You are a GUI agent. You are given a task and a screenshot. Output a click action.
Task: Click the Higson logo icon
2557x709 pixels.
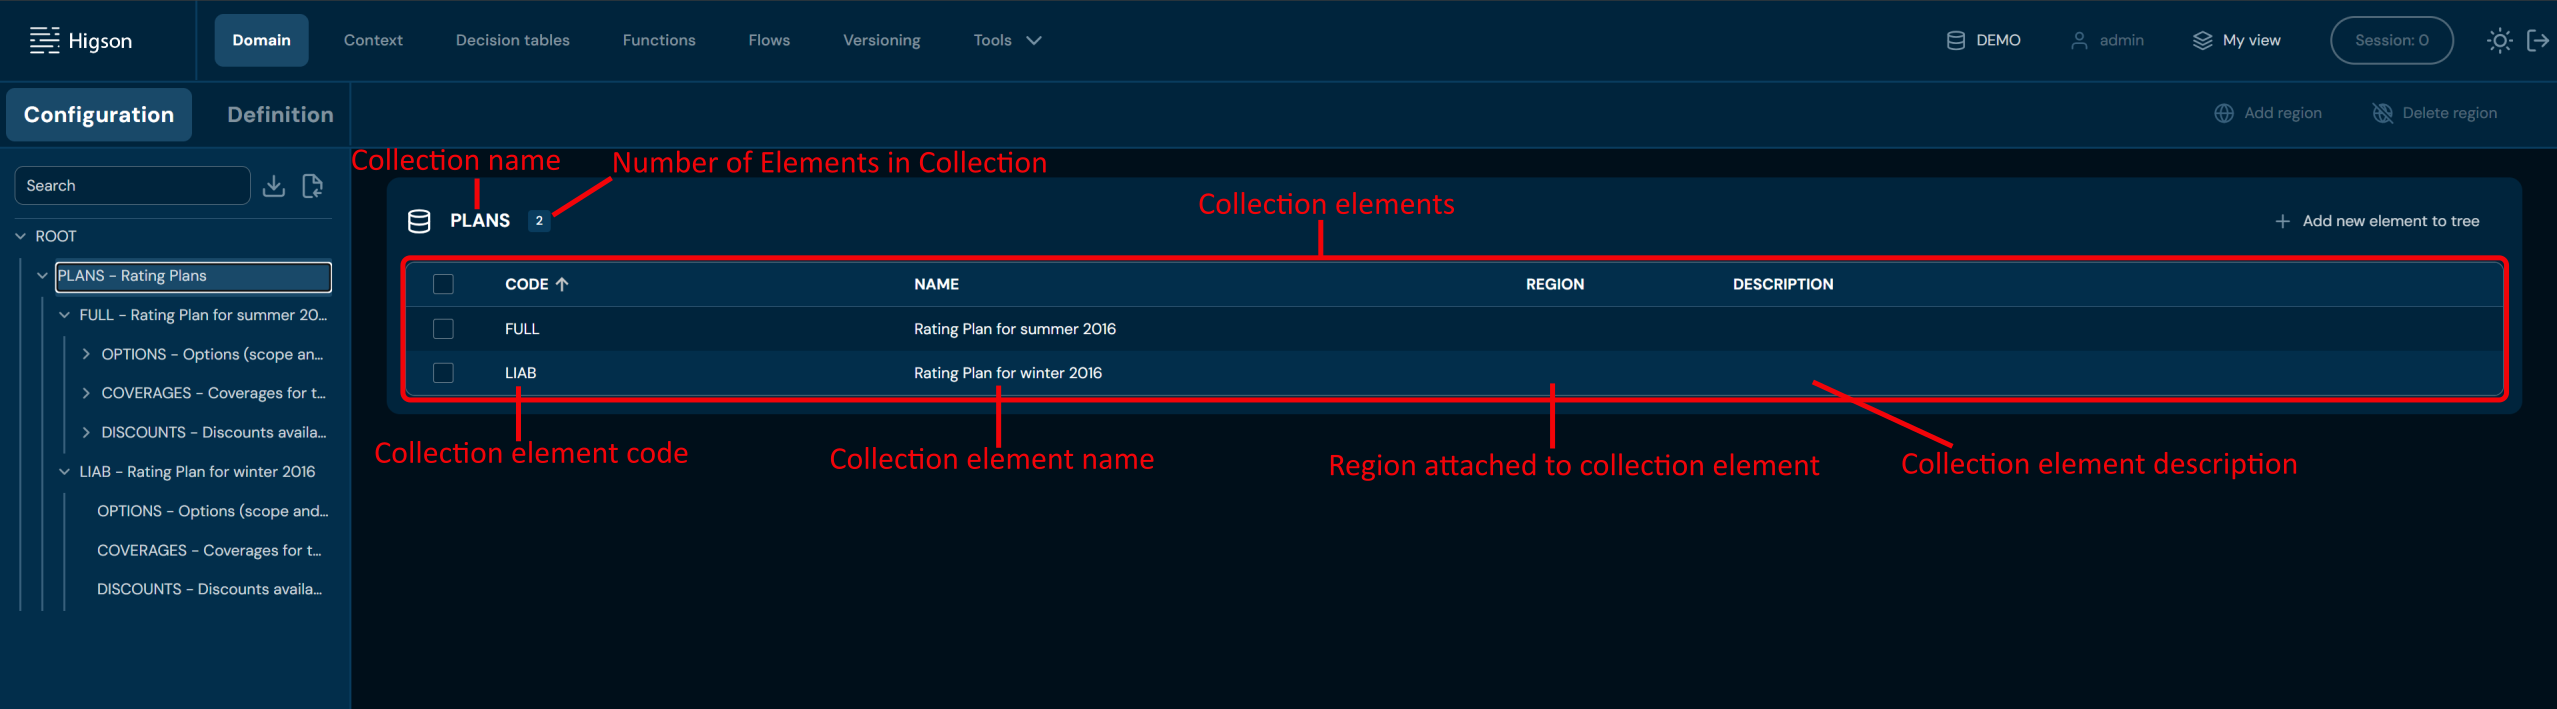coord(44,40)
